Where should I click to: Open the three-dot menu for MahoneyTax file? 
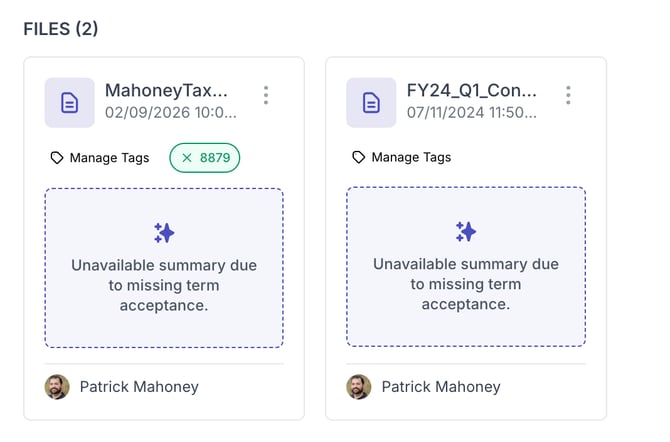[265, 95]
